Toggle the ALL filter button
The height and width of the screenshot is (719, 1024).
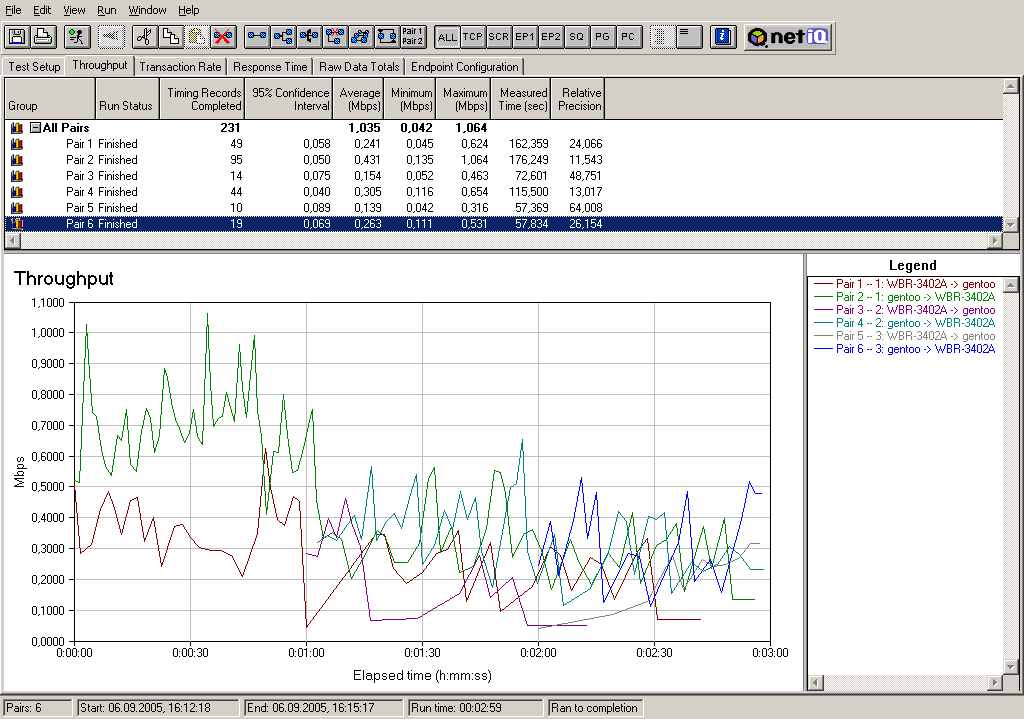click(x=447, y=37)
